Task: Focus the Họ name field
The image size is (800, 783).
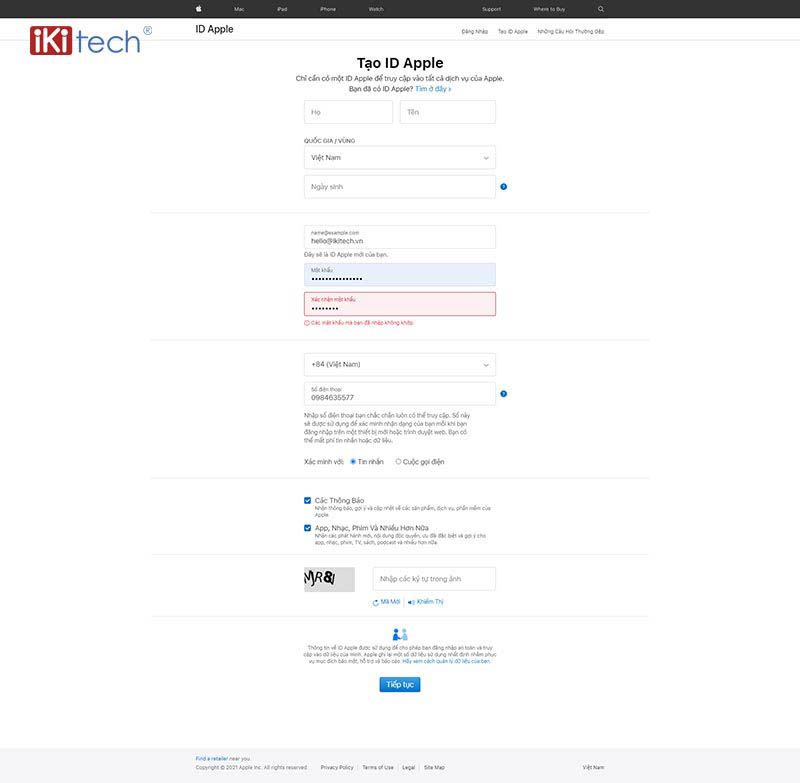Action: (348, 112)
